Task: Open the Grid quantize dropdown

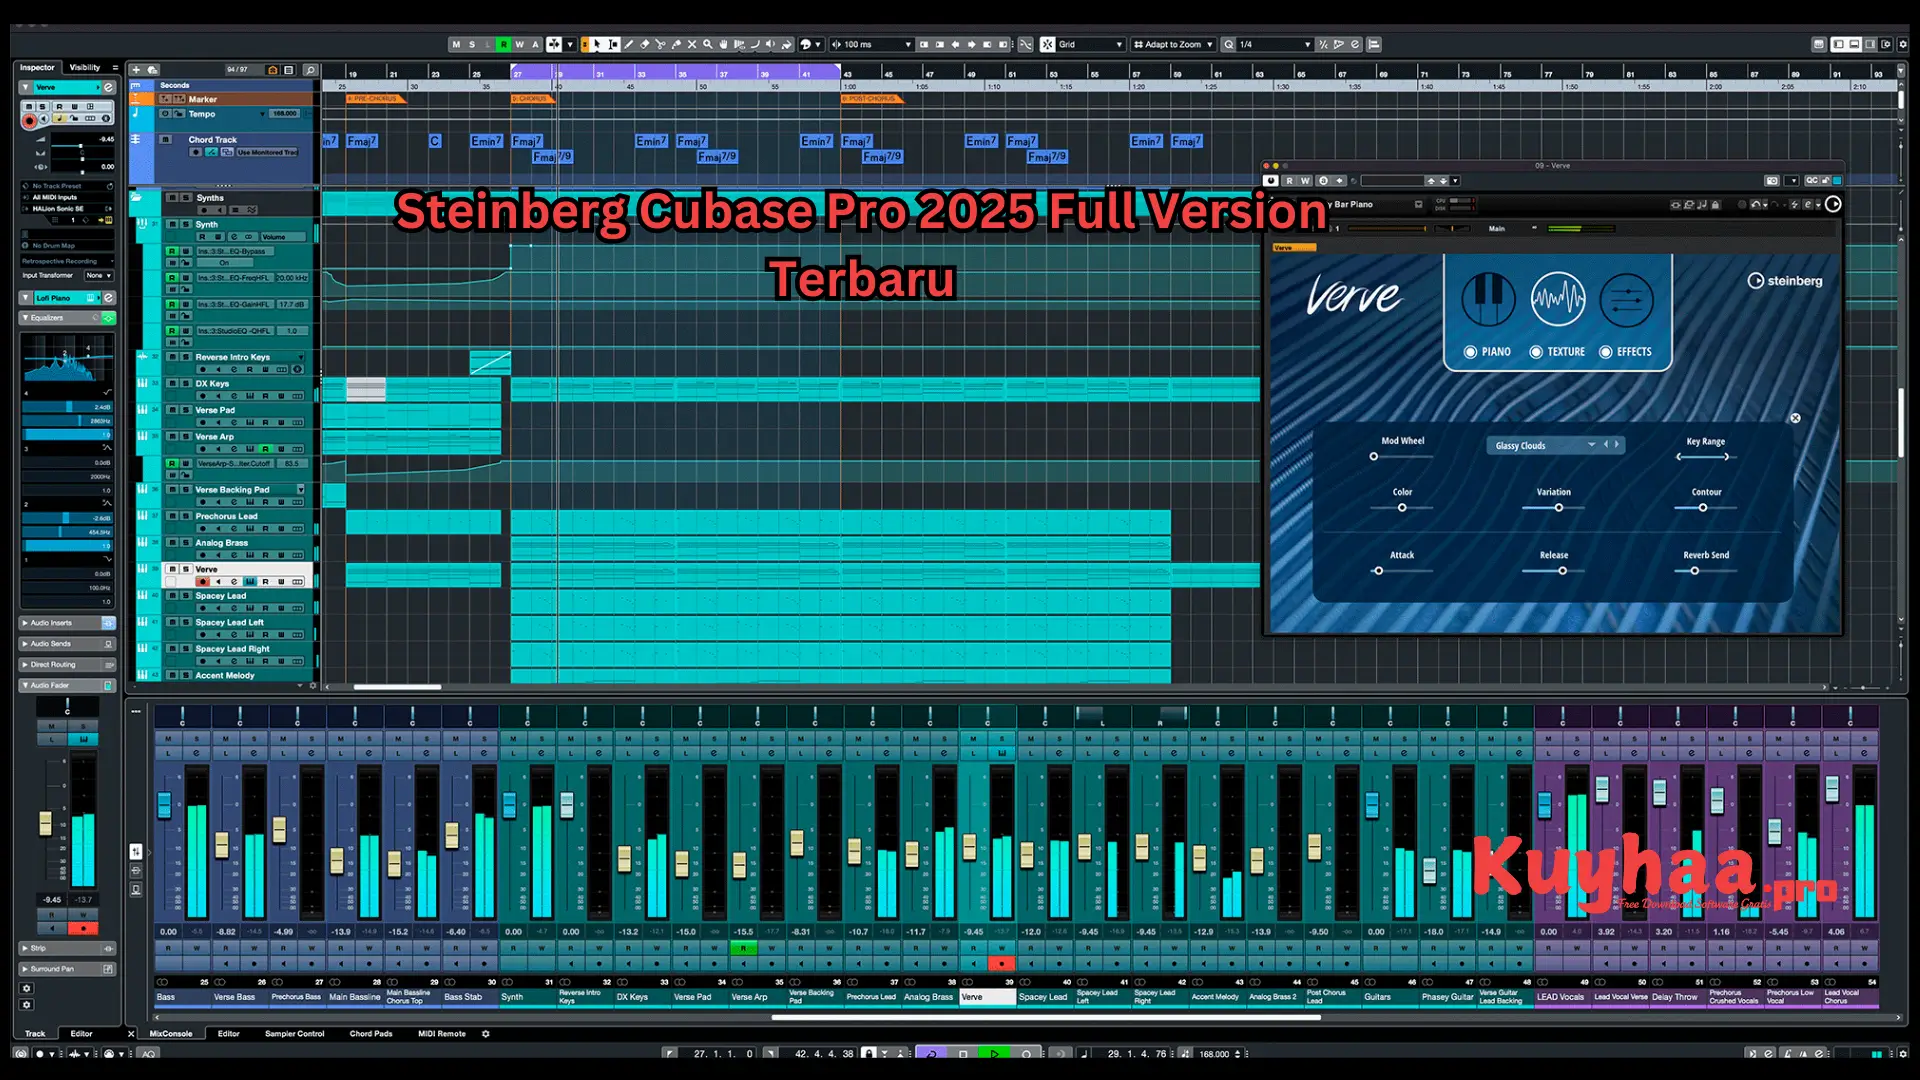Action: pyautogui.click(x=1090, y=44)
